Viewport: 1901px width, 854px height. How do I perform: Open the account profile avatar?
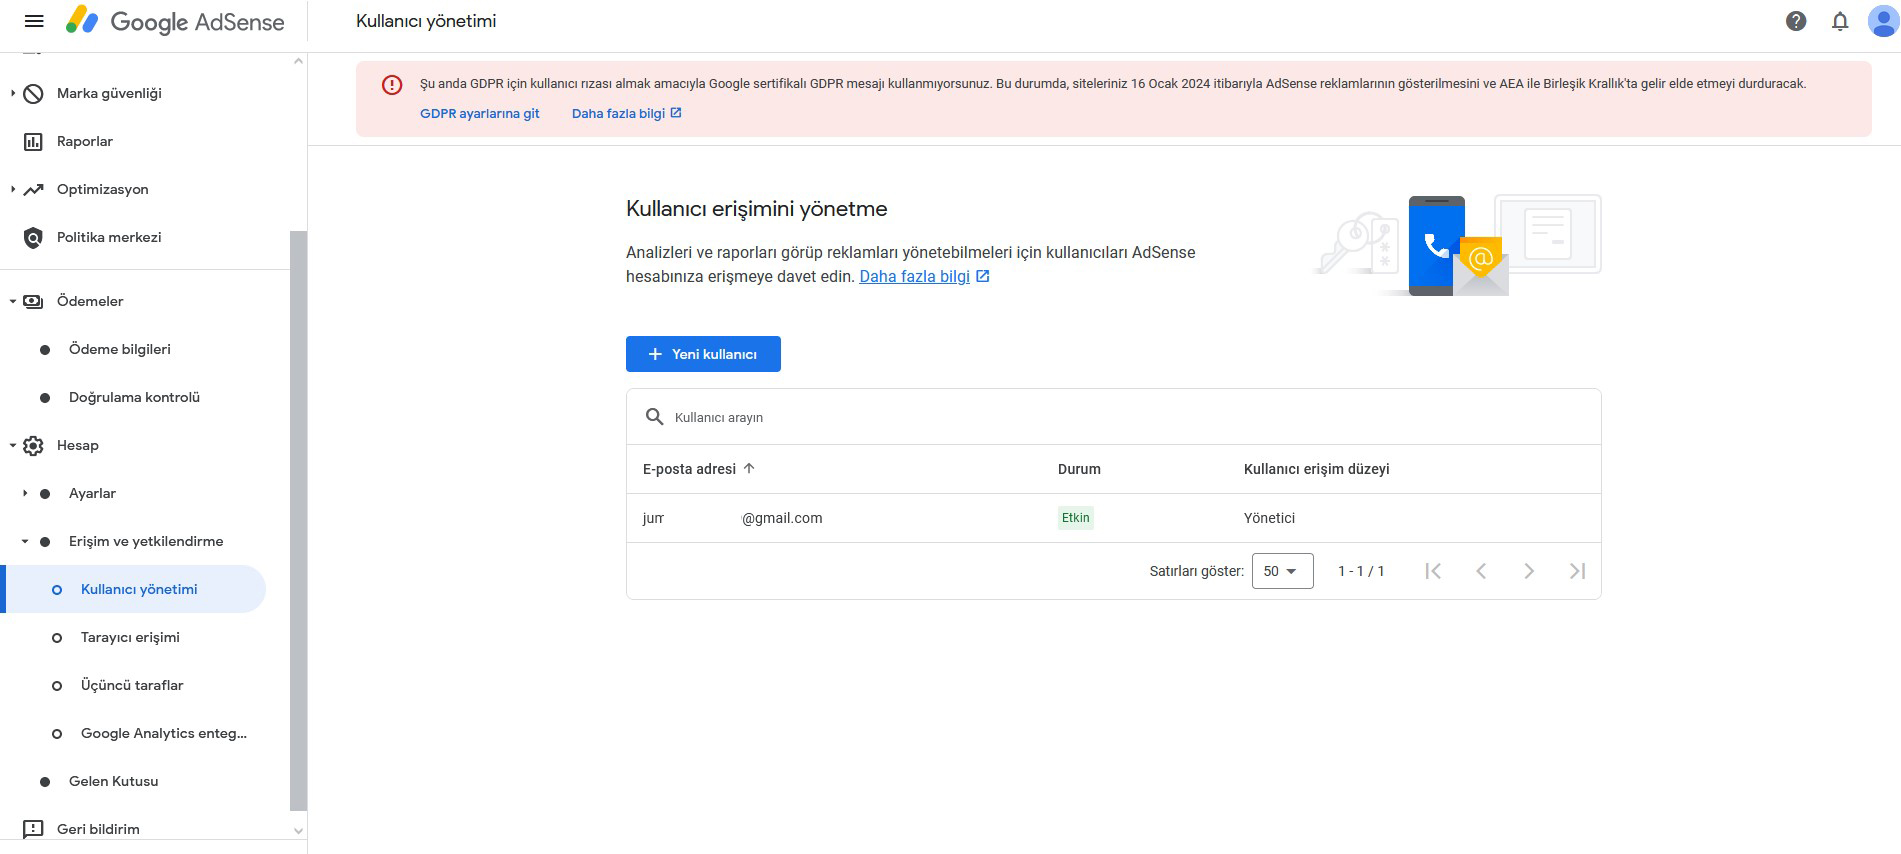coord(1883,21)
